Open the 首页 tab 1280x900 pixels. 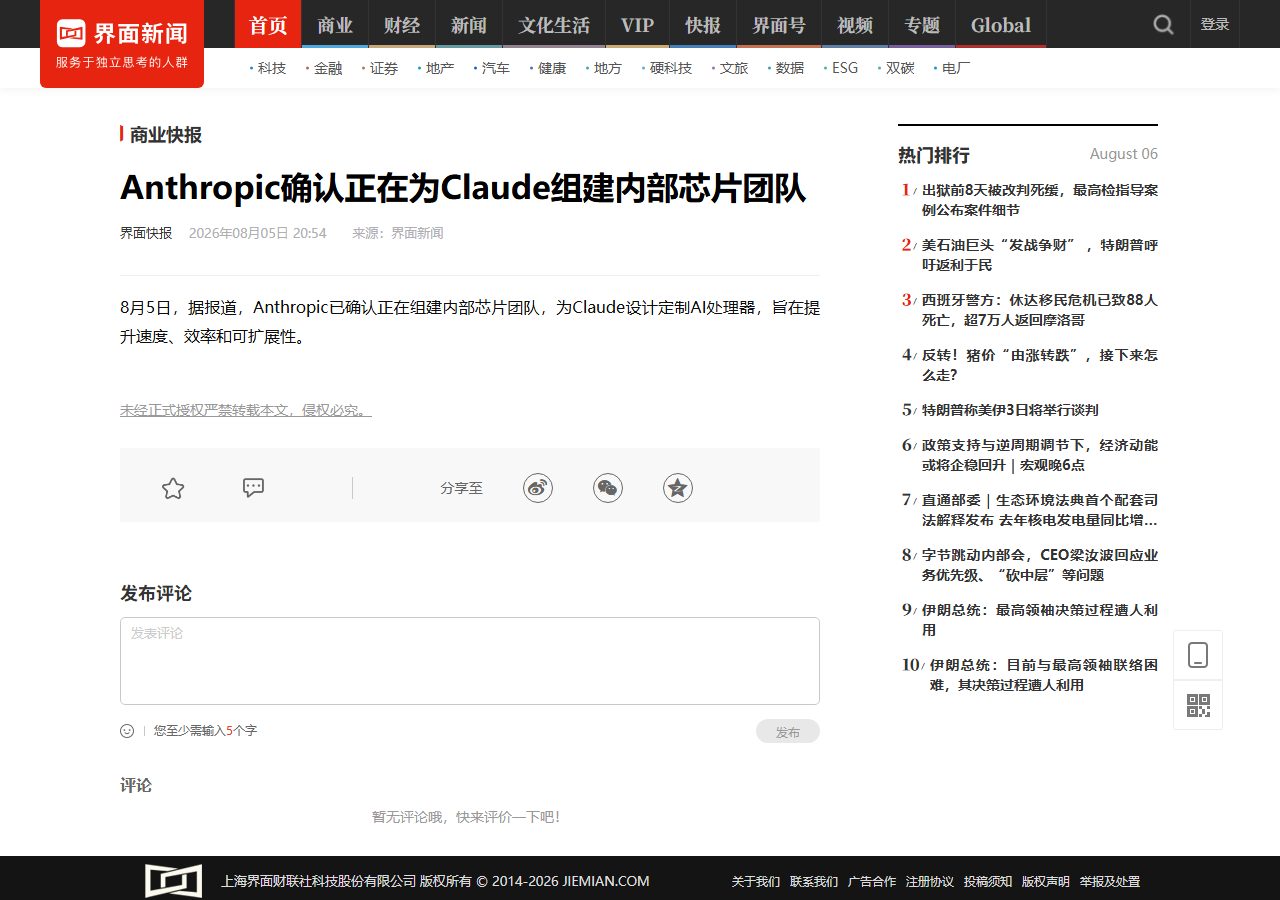[268, 24]
